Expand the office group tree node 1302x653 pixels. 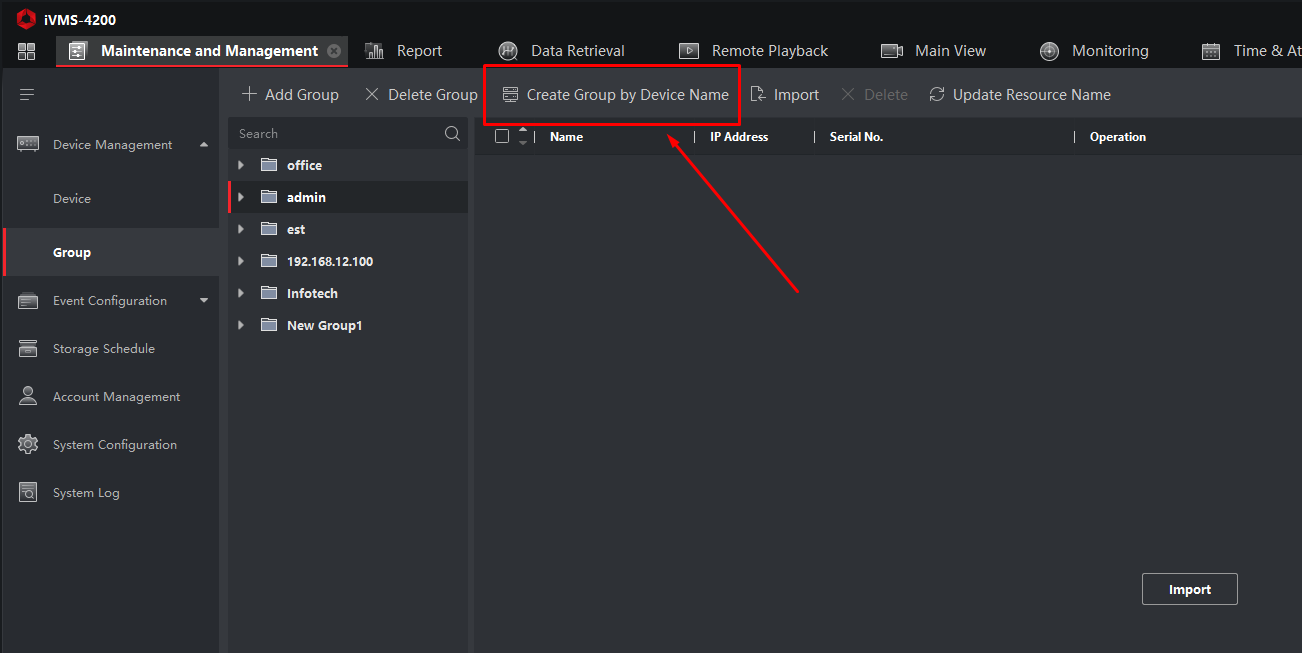click(241, 165)
